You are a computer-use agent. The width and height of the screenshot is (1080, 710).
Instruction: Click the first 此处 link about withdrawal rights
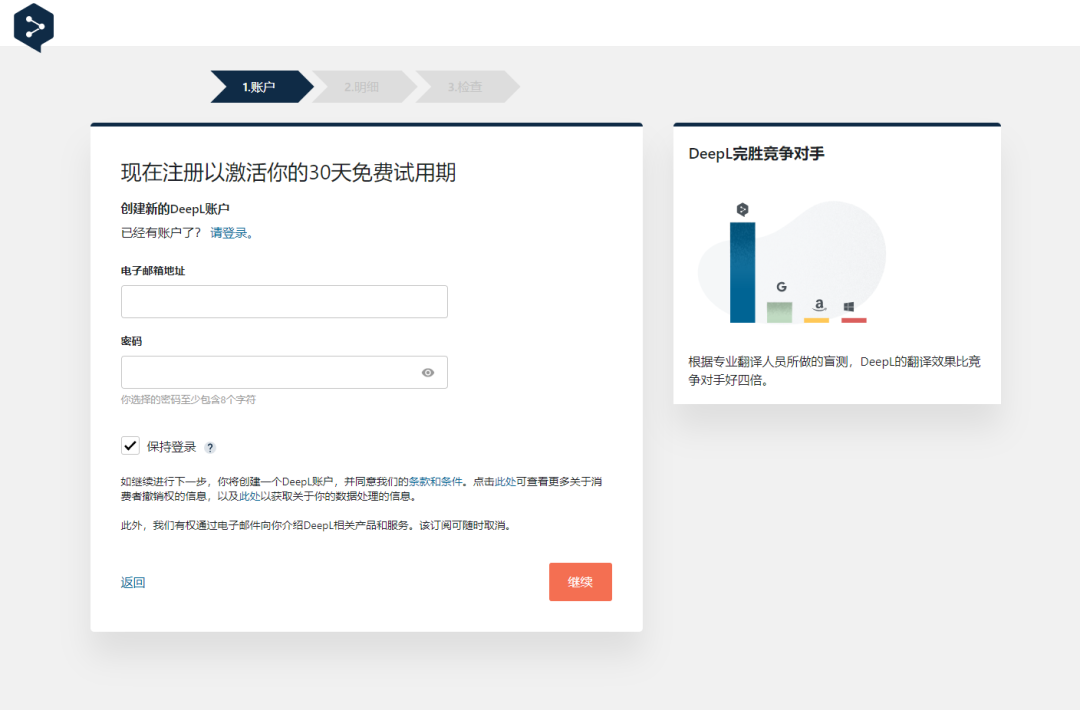505,481
